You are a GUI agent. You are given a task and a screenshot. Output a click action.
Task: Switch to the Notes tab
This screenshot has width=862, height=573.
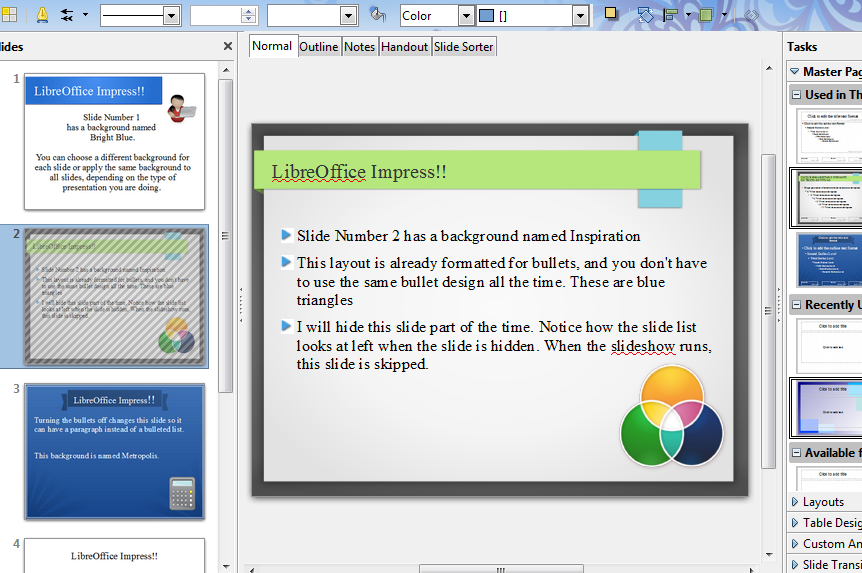coord(360,47)
